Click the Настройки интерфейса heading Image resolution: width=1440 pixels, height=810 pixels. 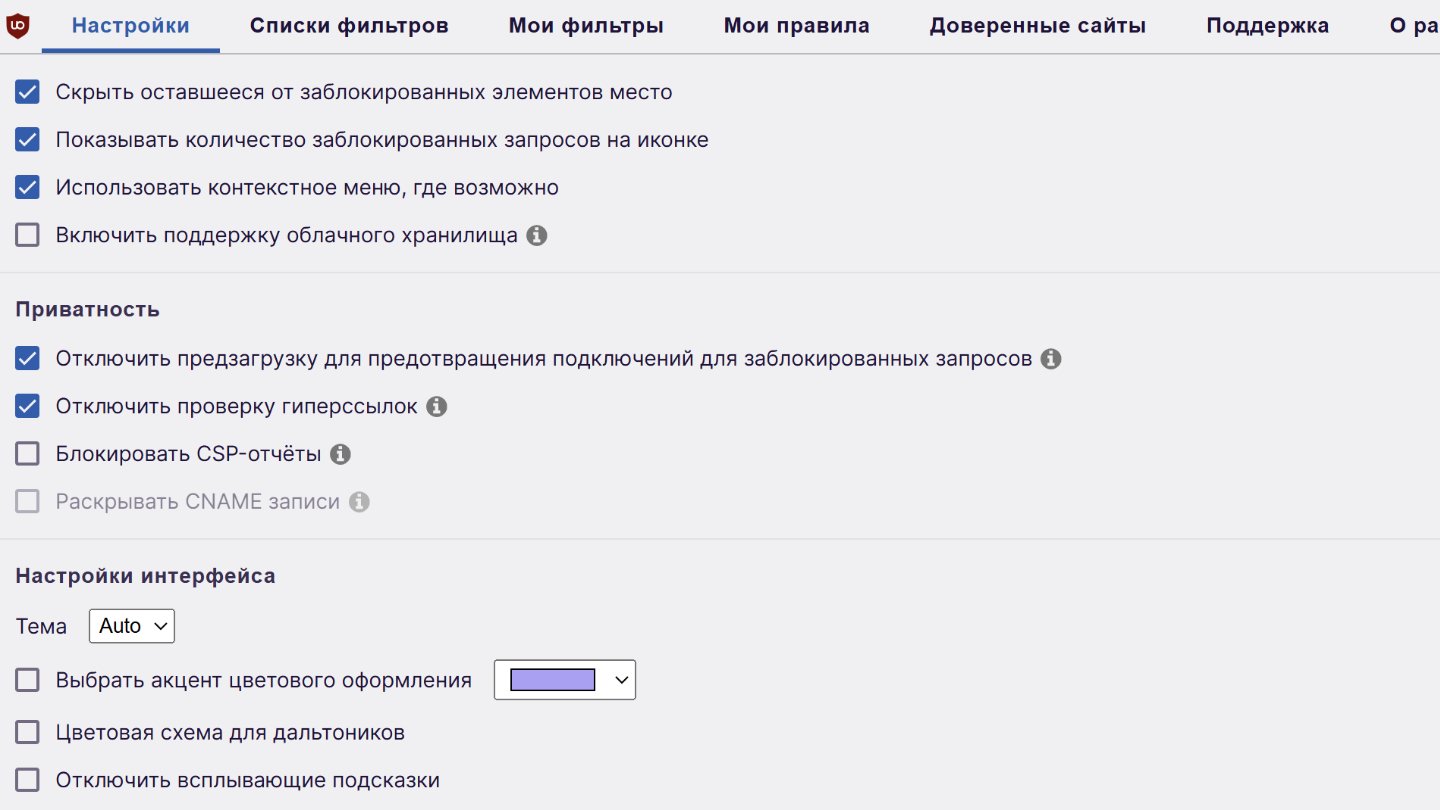pos(146,576)
